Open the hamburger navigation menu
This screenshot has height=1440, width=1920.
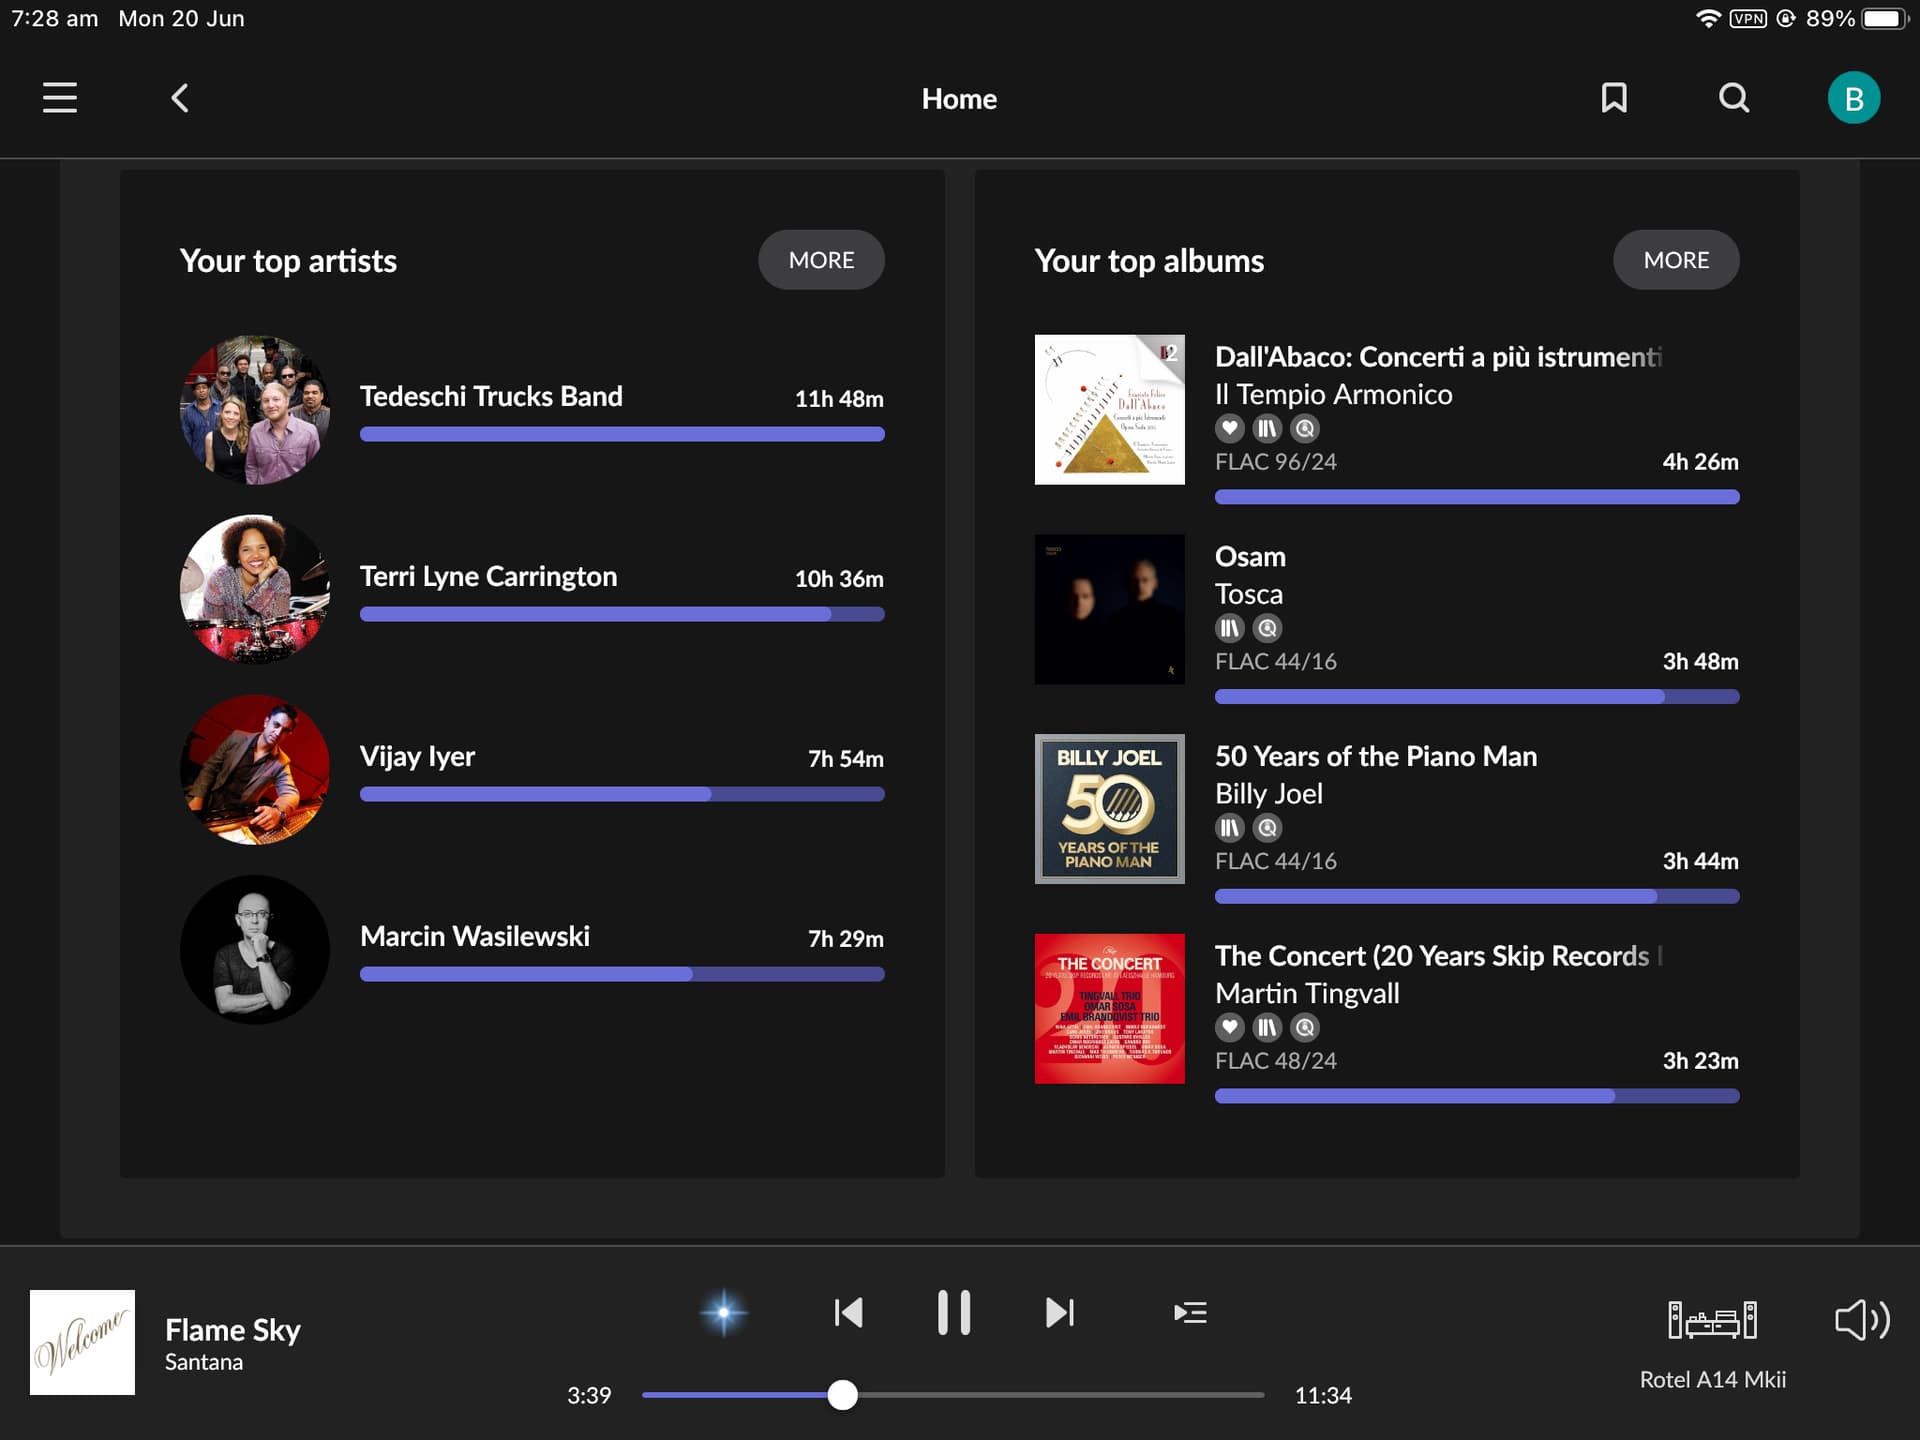pos(60,98)
